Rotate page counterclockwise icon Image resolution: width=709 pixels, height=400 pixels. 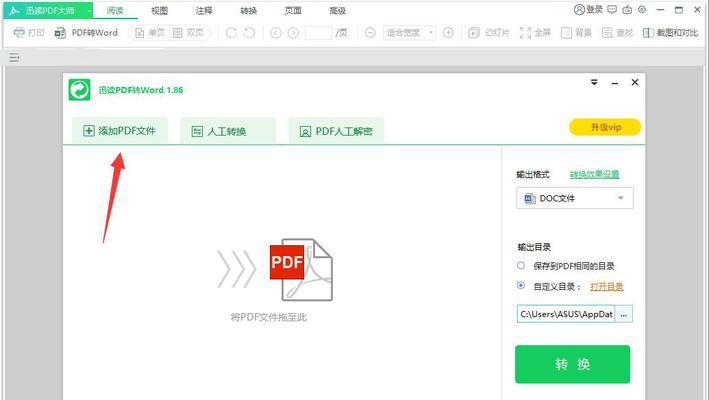point(249,33)
